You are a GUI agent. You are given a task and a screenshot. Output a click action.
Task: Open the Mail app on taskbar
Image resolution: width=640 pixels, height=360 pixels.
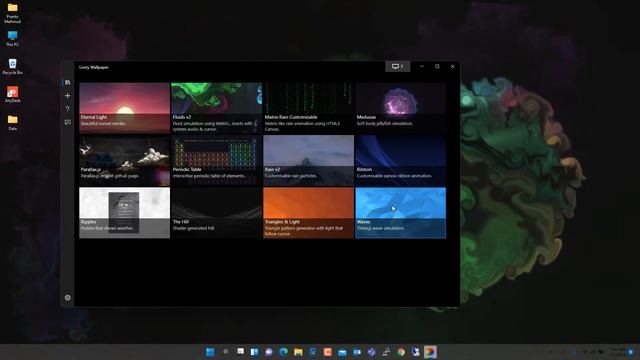[x=342, y=352]
